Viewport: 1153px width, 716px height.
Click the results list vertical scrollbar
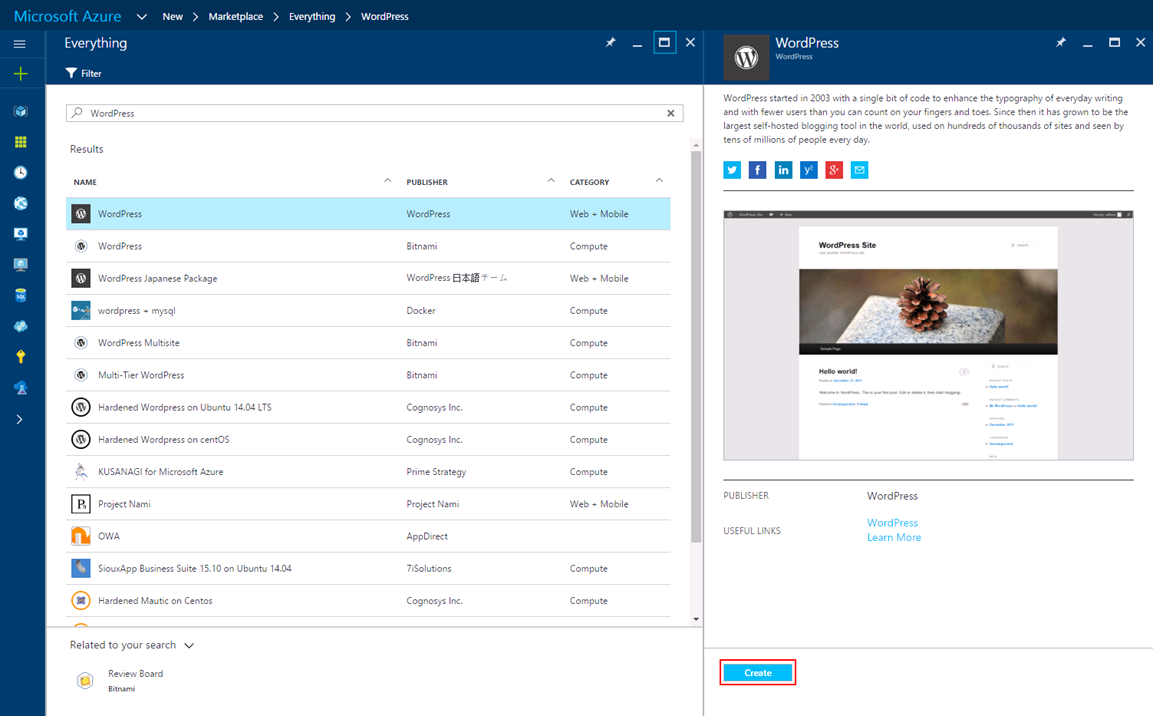[x=696, y=346]
